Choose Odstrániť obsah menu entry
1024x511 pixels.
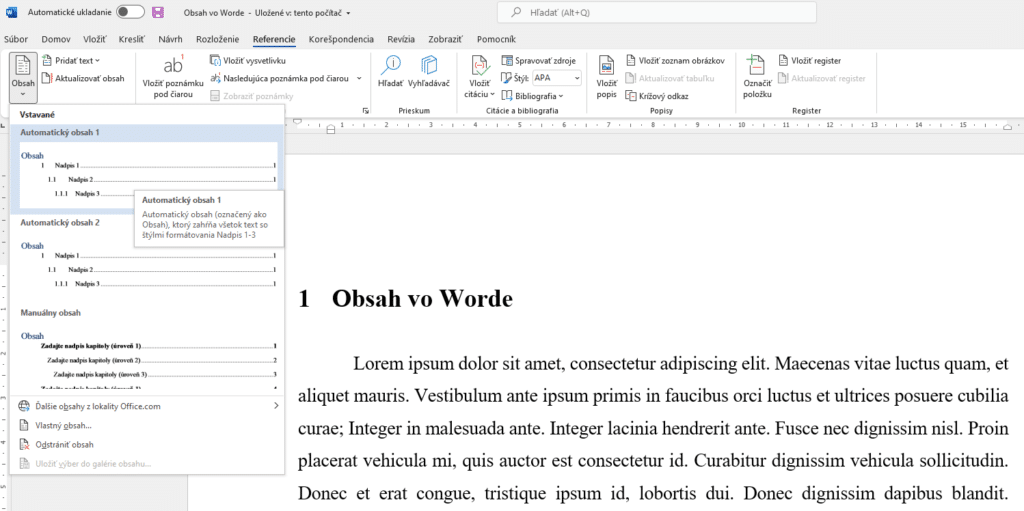(x=148, y=444)
